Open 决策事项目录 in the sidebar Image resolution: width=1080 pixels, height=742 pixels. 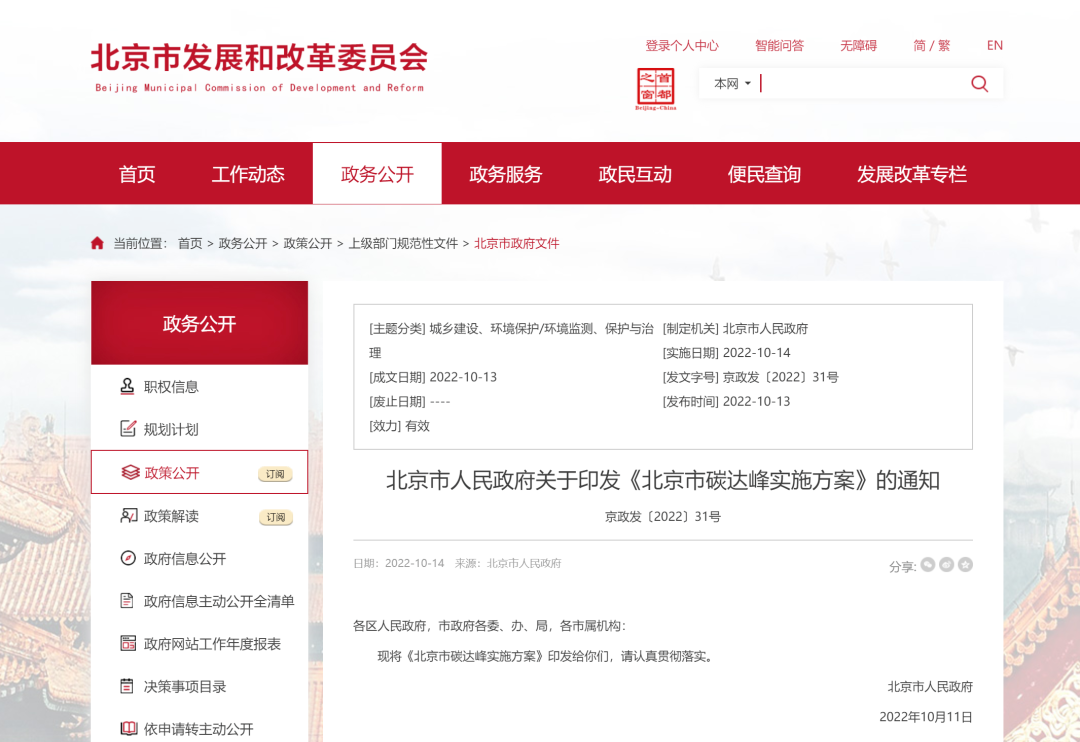point(185,686)
